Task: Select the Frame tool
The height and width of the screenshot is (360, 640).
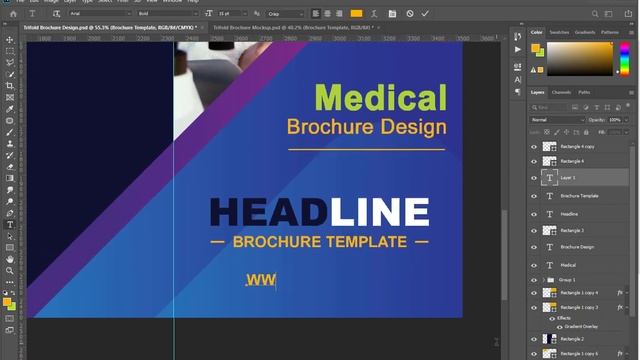Action: coord(10,97)
